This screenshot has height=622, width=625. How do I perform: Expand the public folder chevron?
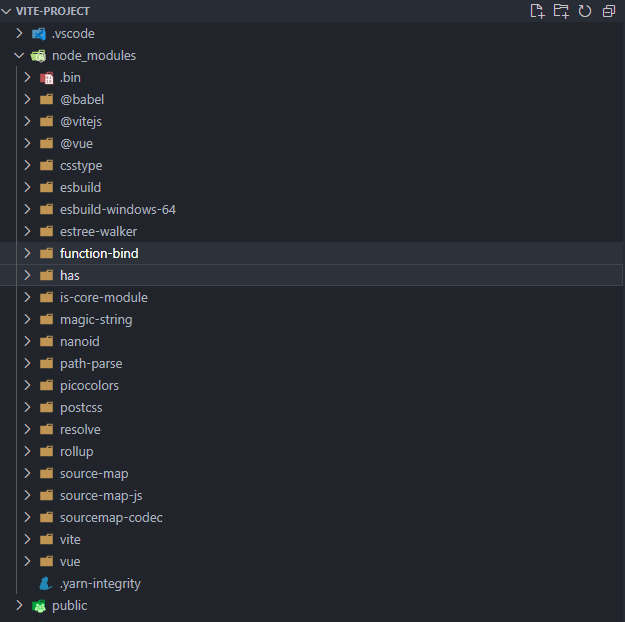point(19,605)
